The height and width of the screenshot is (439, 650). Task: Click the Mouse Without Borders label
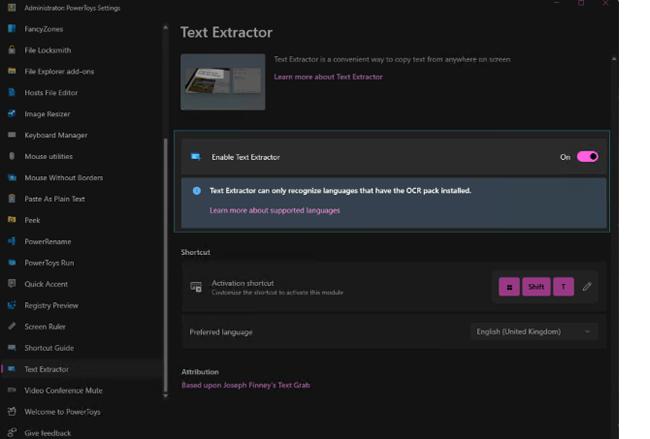click(x=64, y=178)
